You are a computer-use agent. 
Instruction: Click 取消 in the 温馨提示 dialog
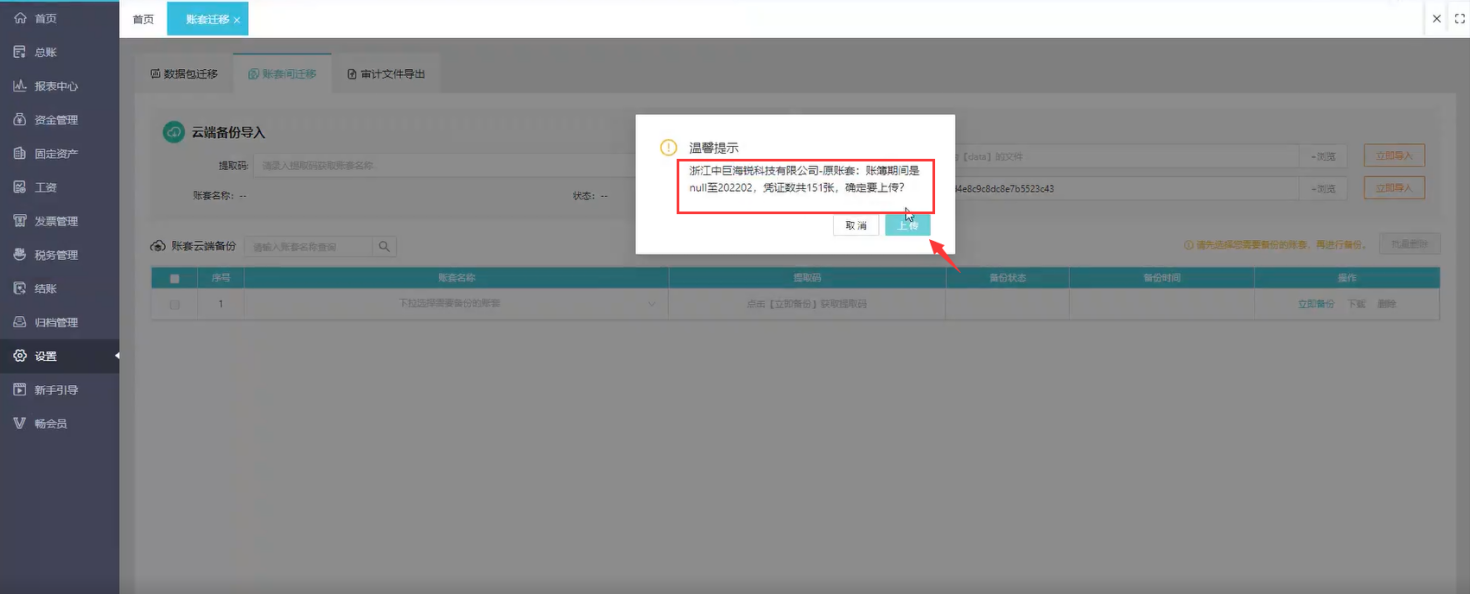coord(856,226)
